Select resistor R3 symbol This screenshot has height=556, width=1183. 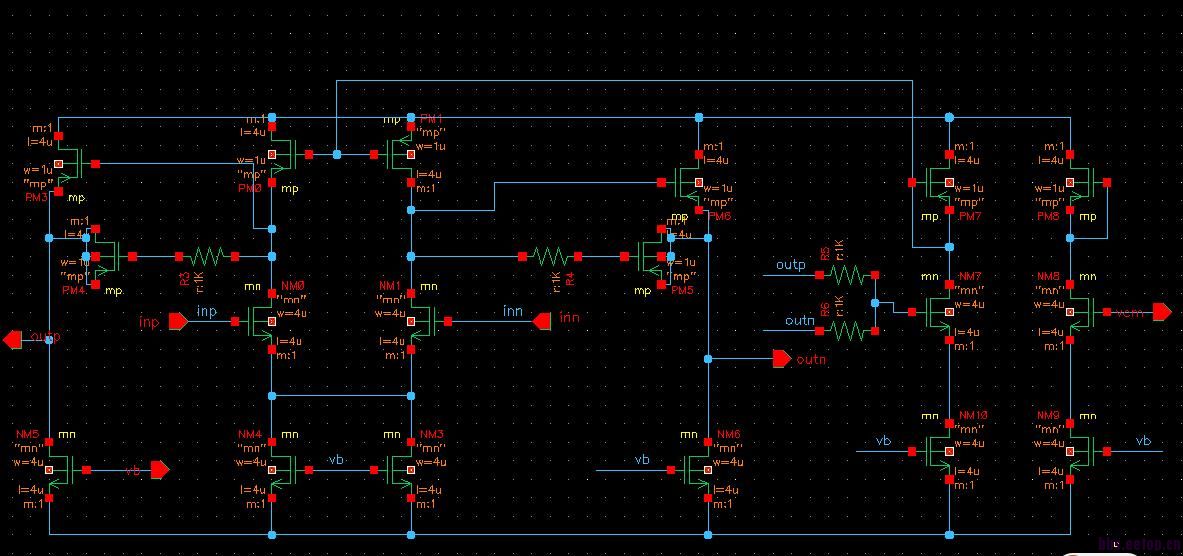(207, 257)
